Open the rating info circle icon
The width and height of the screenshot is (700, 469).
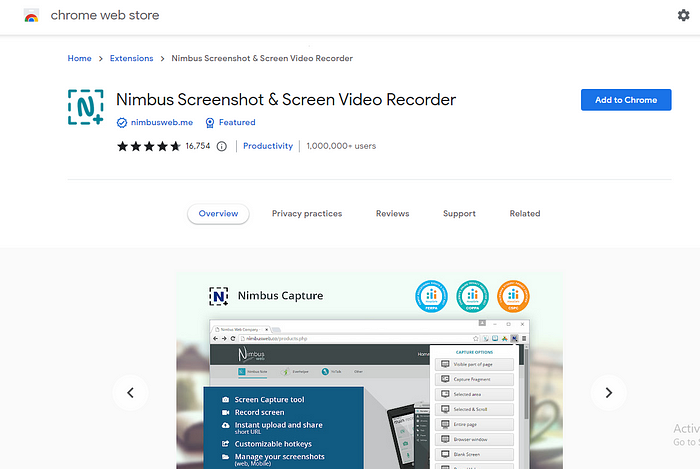coord(221,146)
